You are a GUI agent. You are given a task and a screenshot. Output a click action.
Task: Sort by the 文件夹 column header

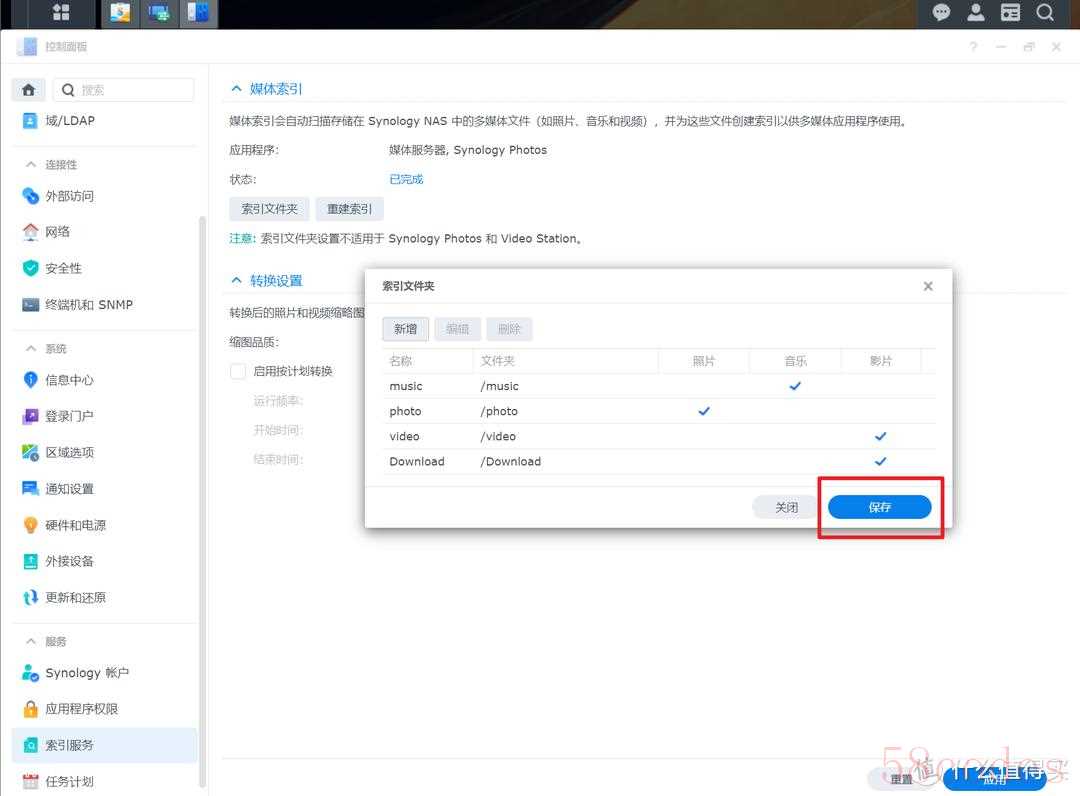565,361
